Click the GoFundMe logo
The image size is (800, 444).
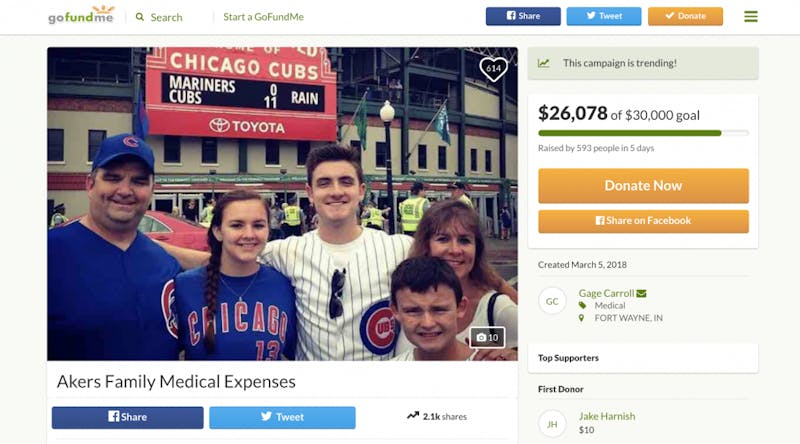click(81, 15)
